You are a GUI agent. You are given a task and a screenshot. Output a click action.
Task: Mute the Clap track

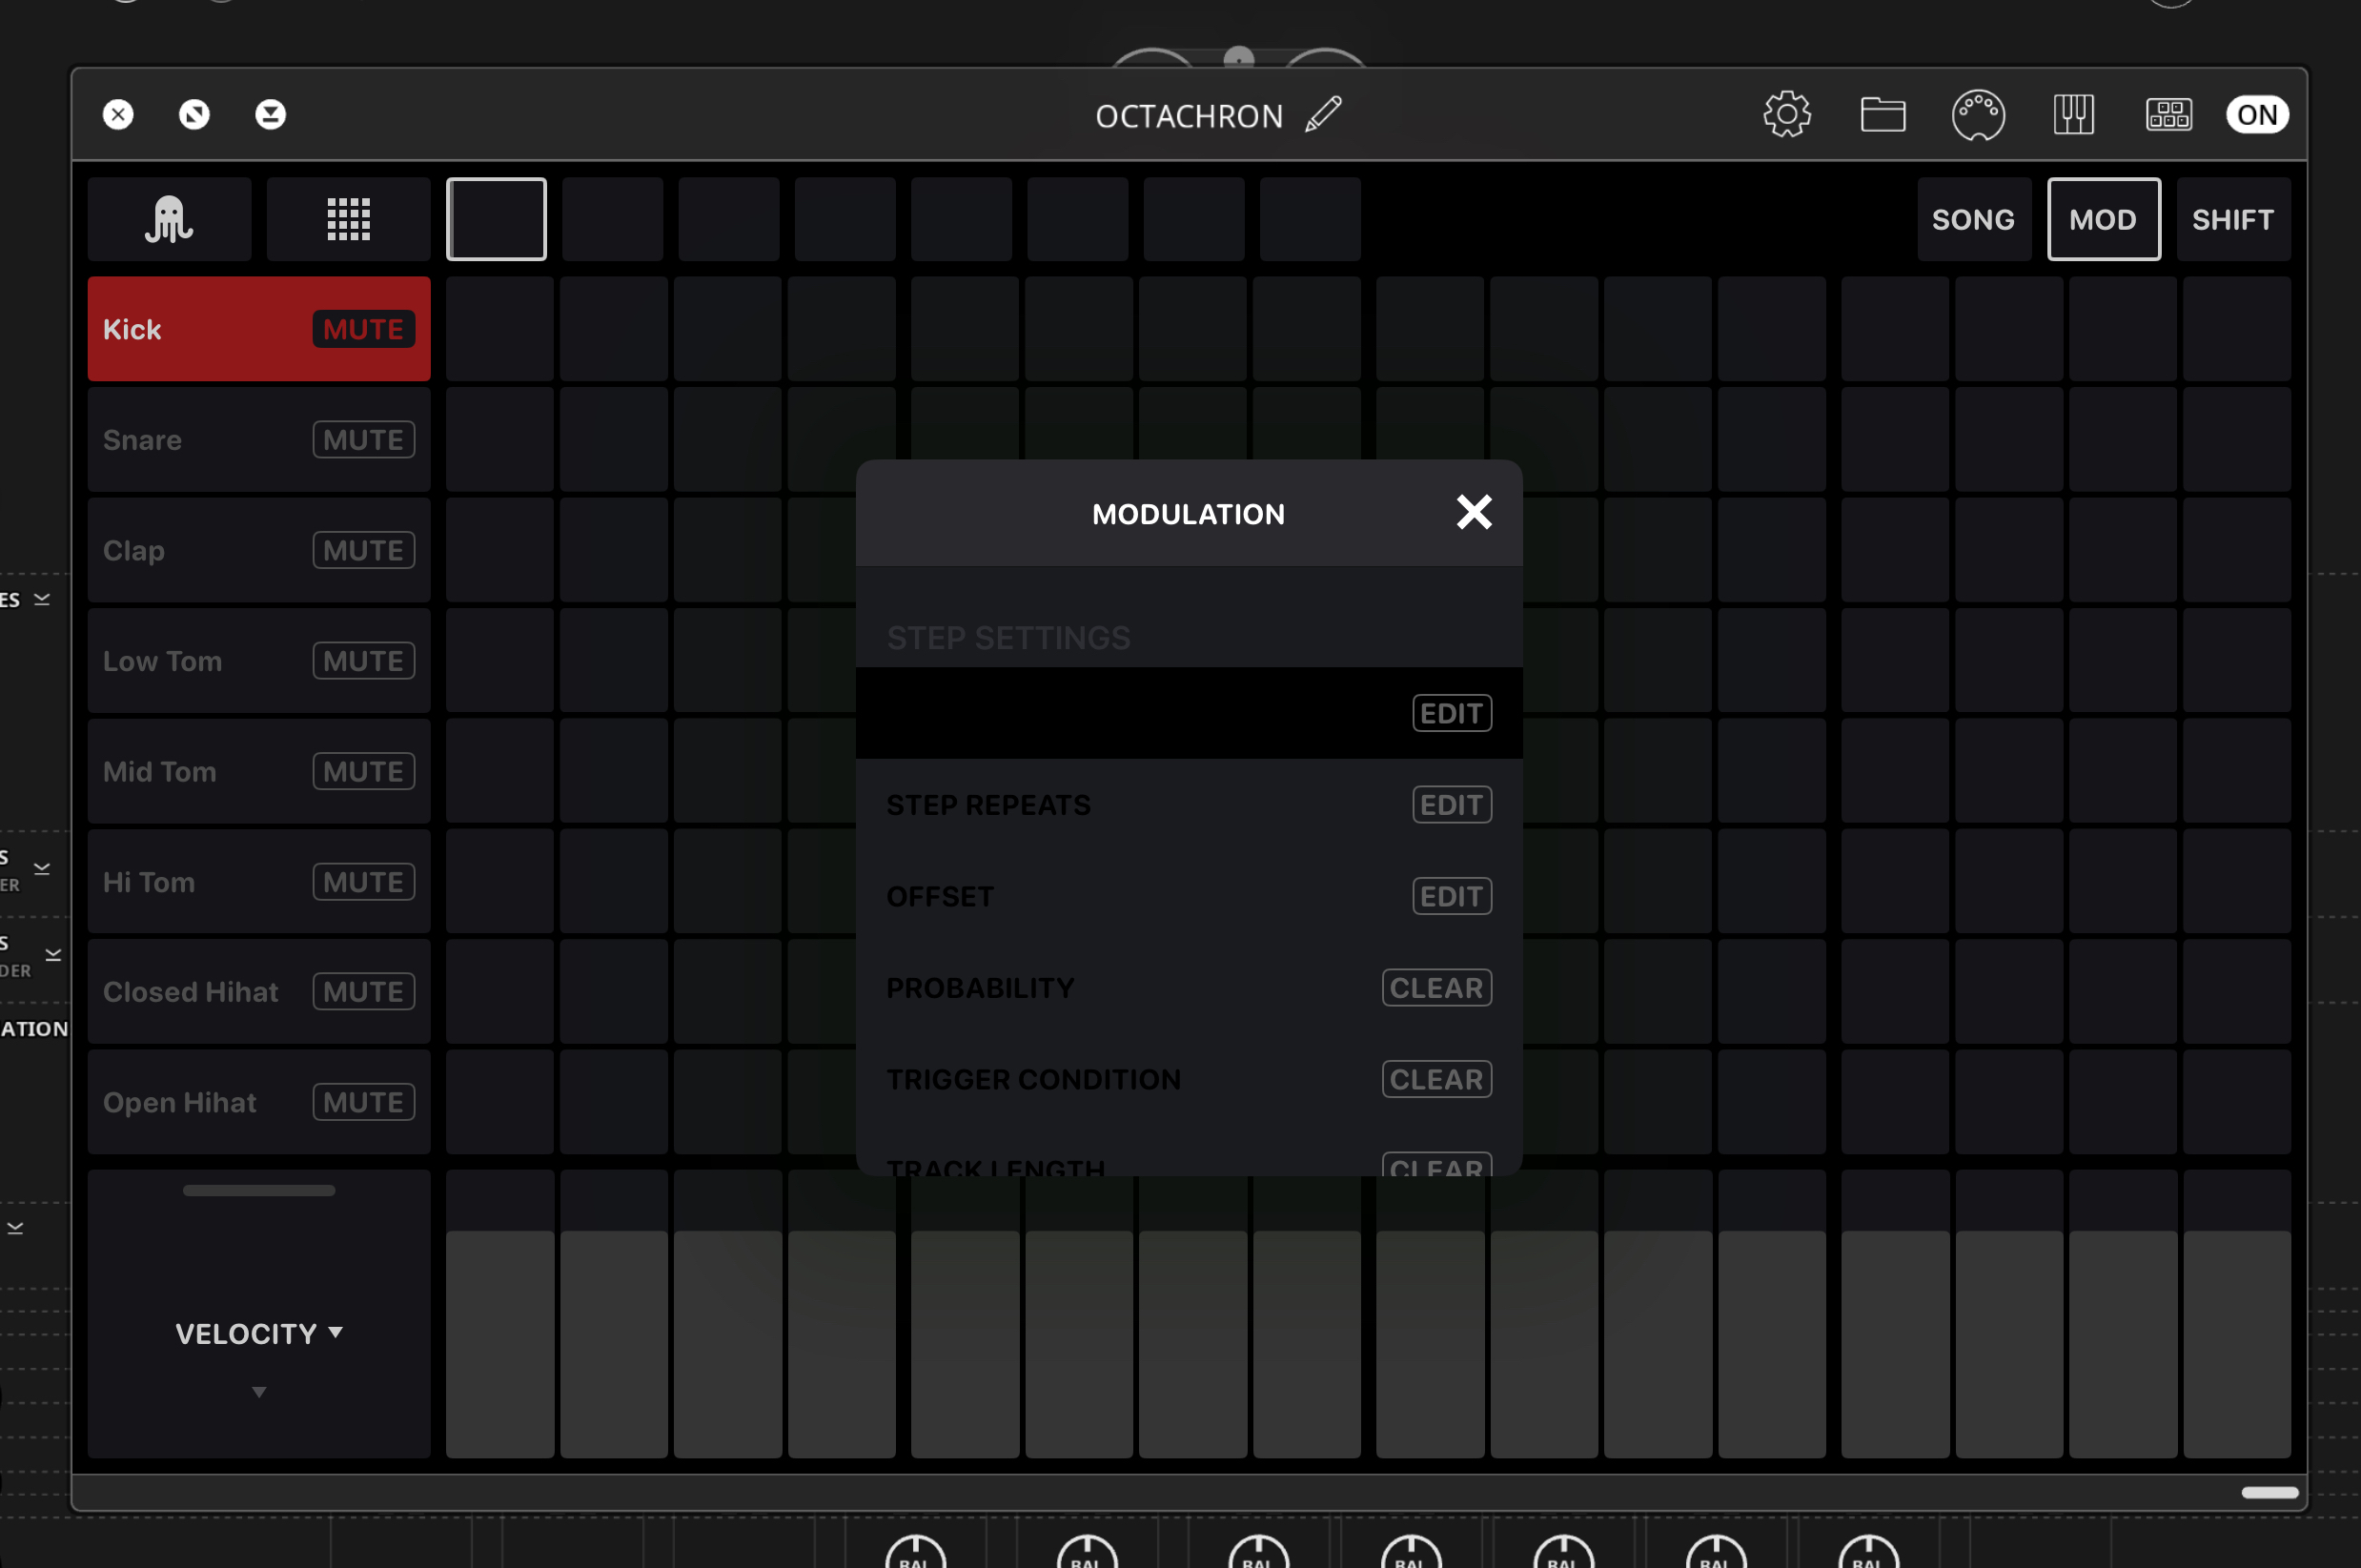363,550
